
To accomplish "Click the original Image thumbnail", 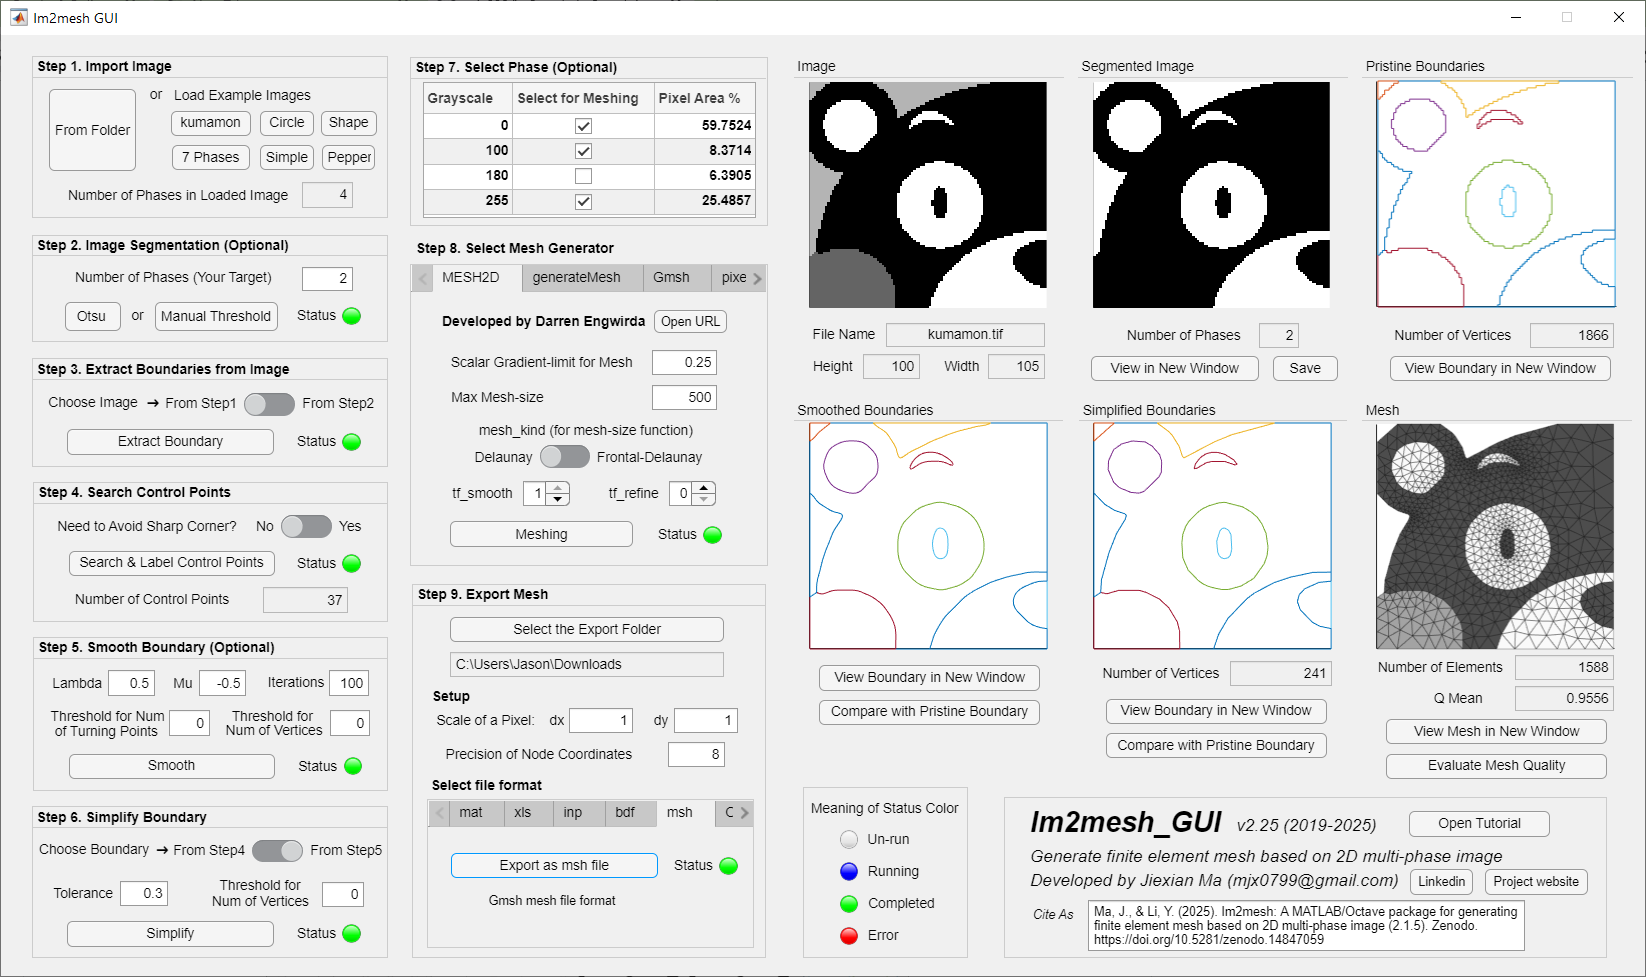I will [928, 195].
